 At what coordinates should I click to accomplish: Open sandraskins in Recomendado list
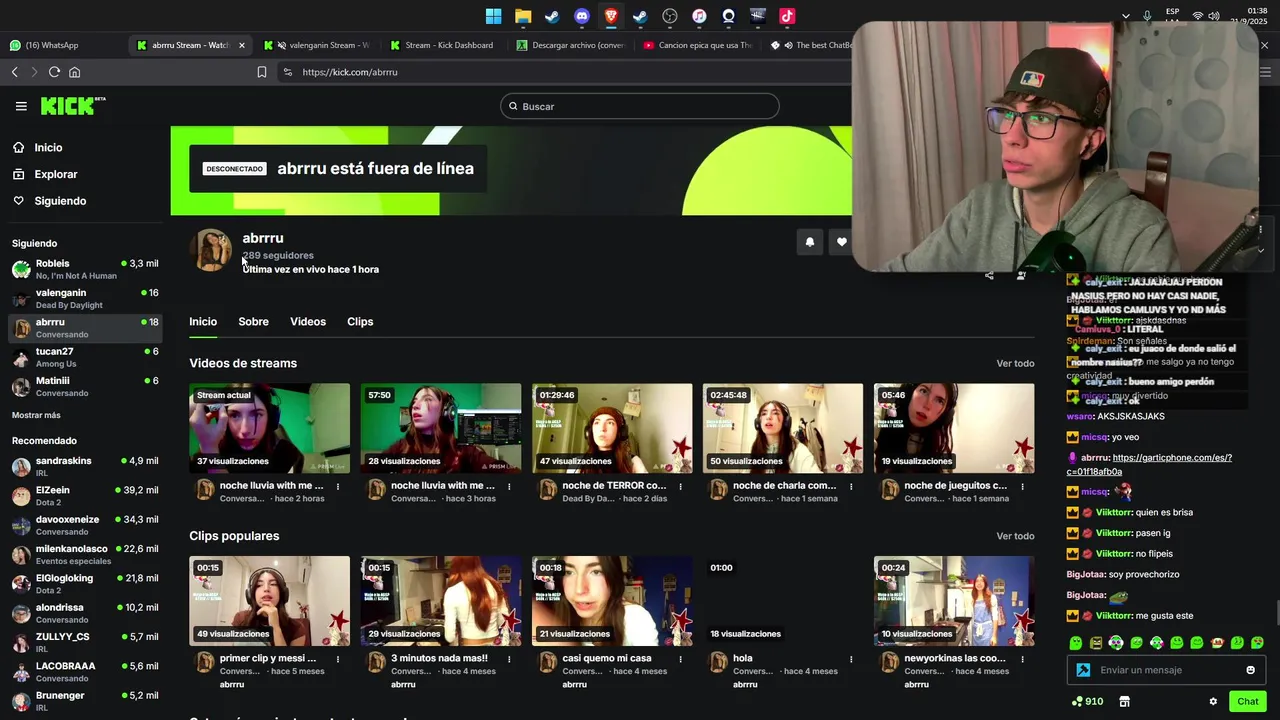tap(84, 467)
